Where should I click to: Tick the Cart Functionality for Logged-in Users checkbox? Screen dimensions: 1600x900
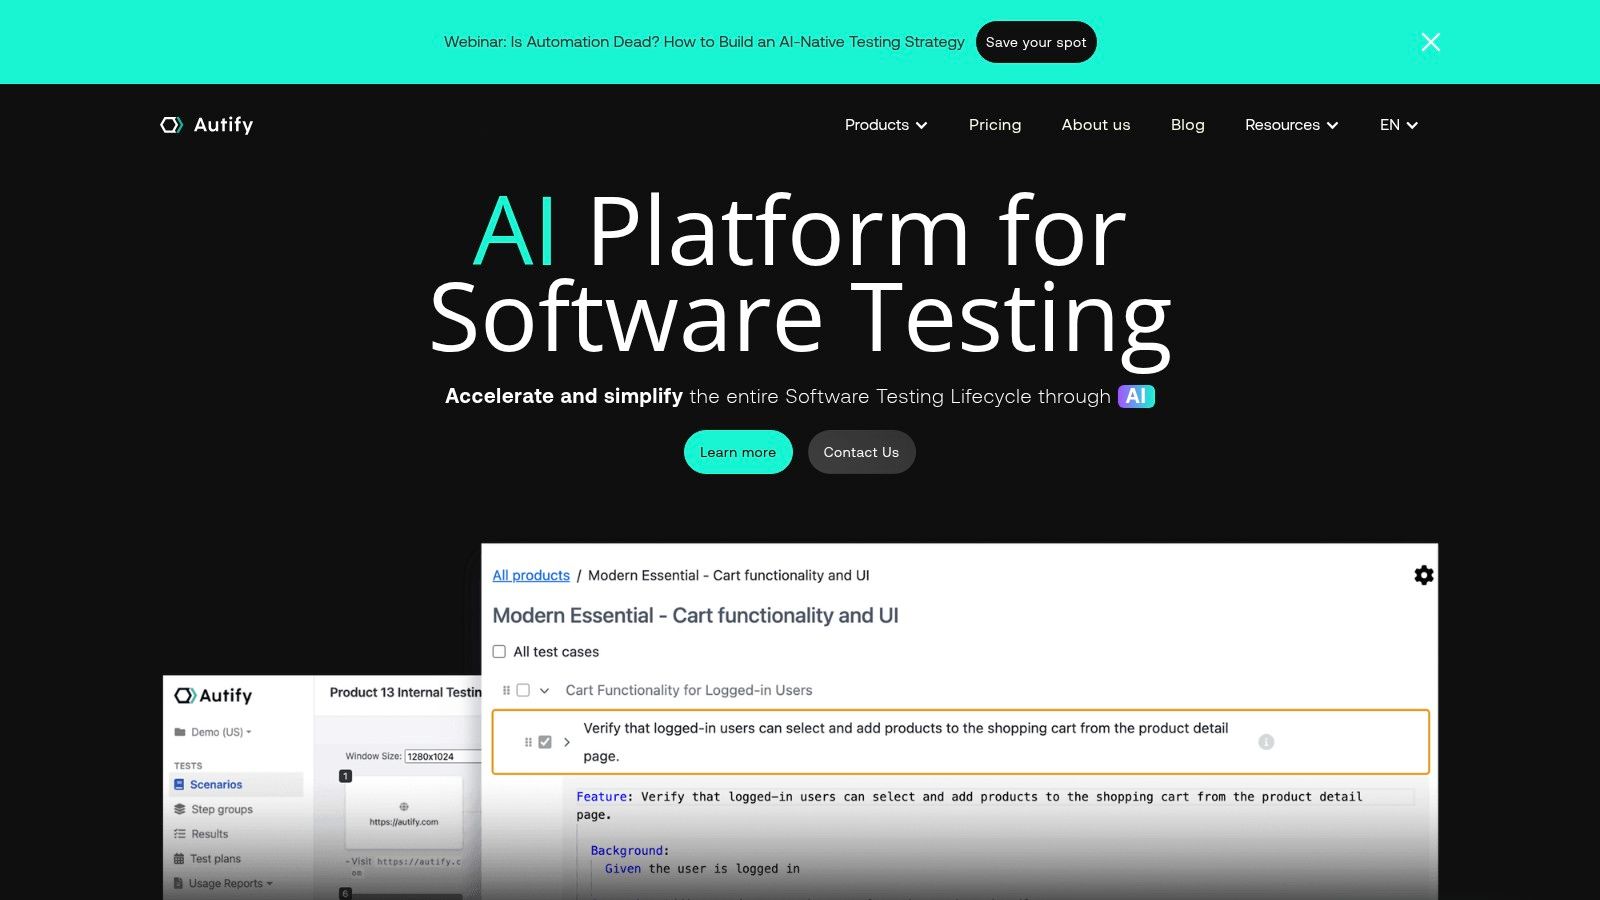click(523, 690)
